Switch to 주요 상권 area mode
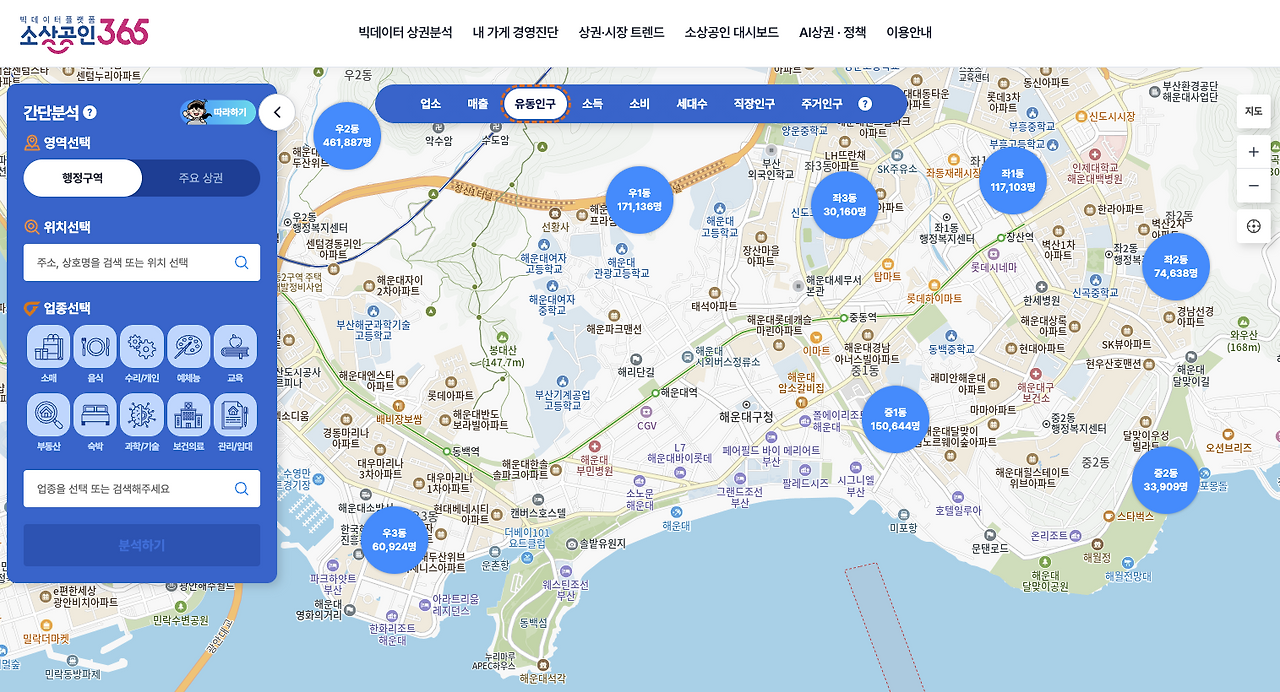The height and width of the screenshot is (692, 1280). (x=200, y=178)
